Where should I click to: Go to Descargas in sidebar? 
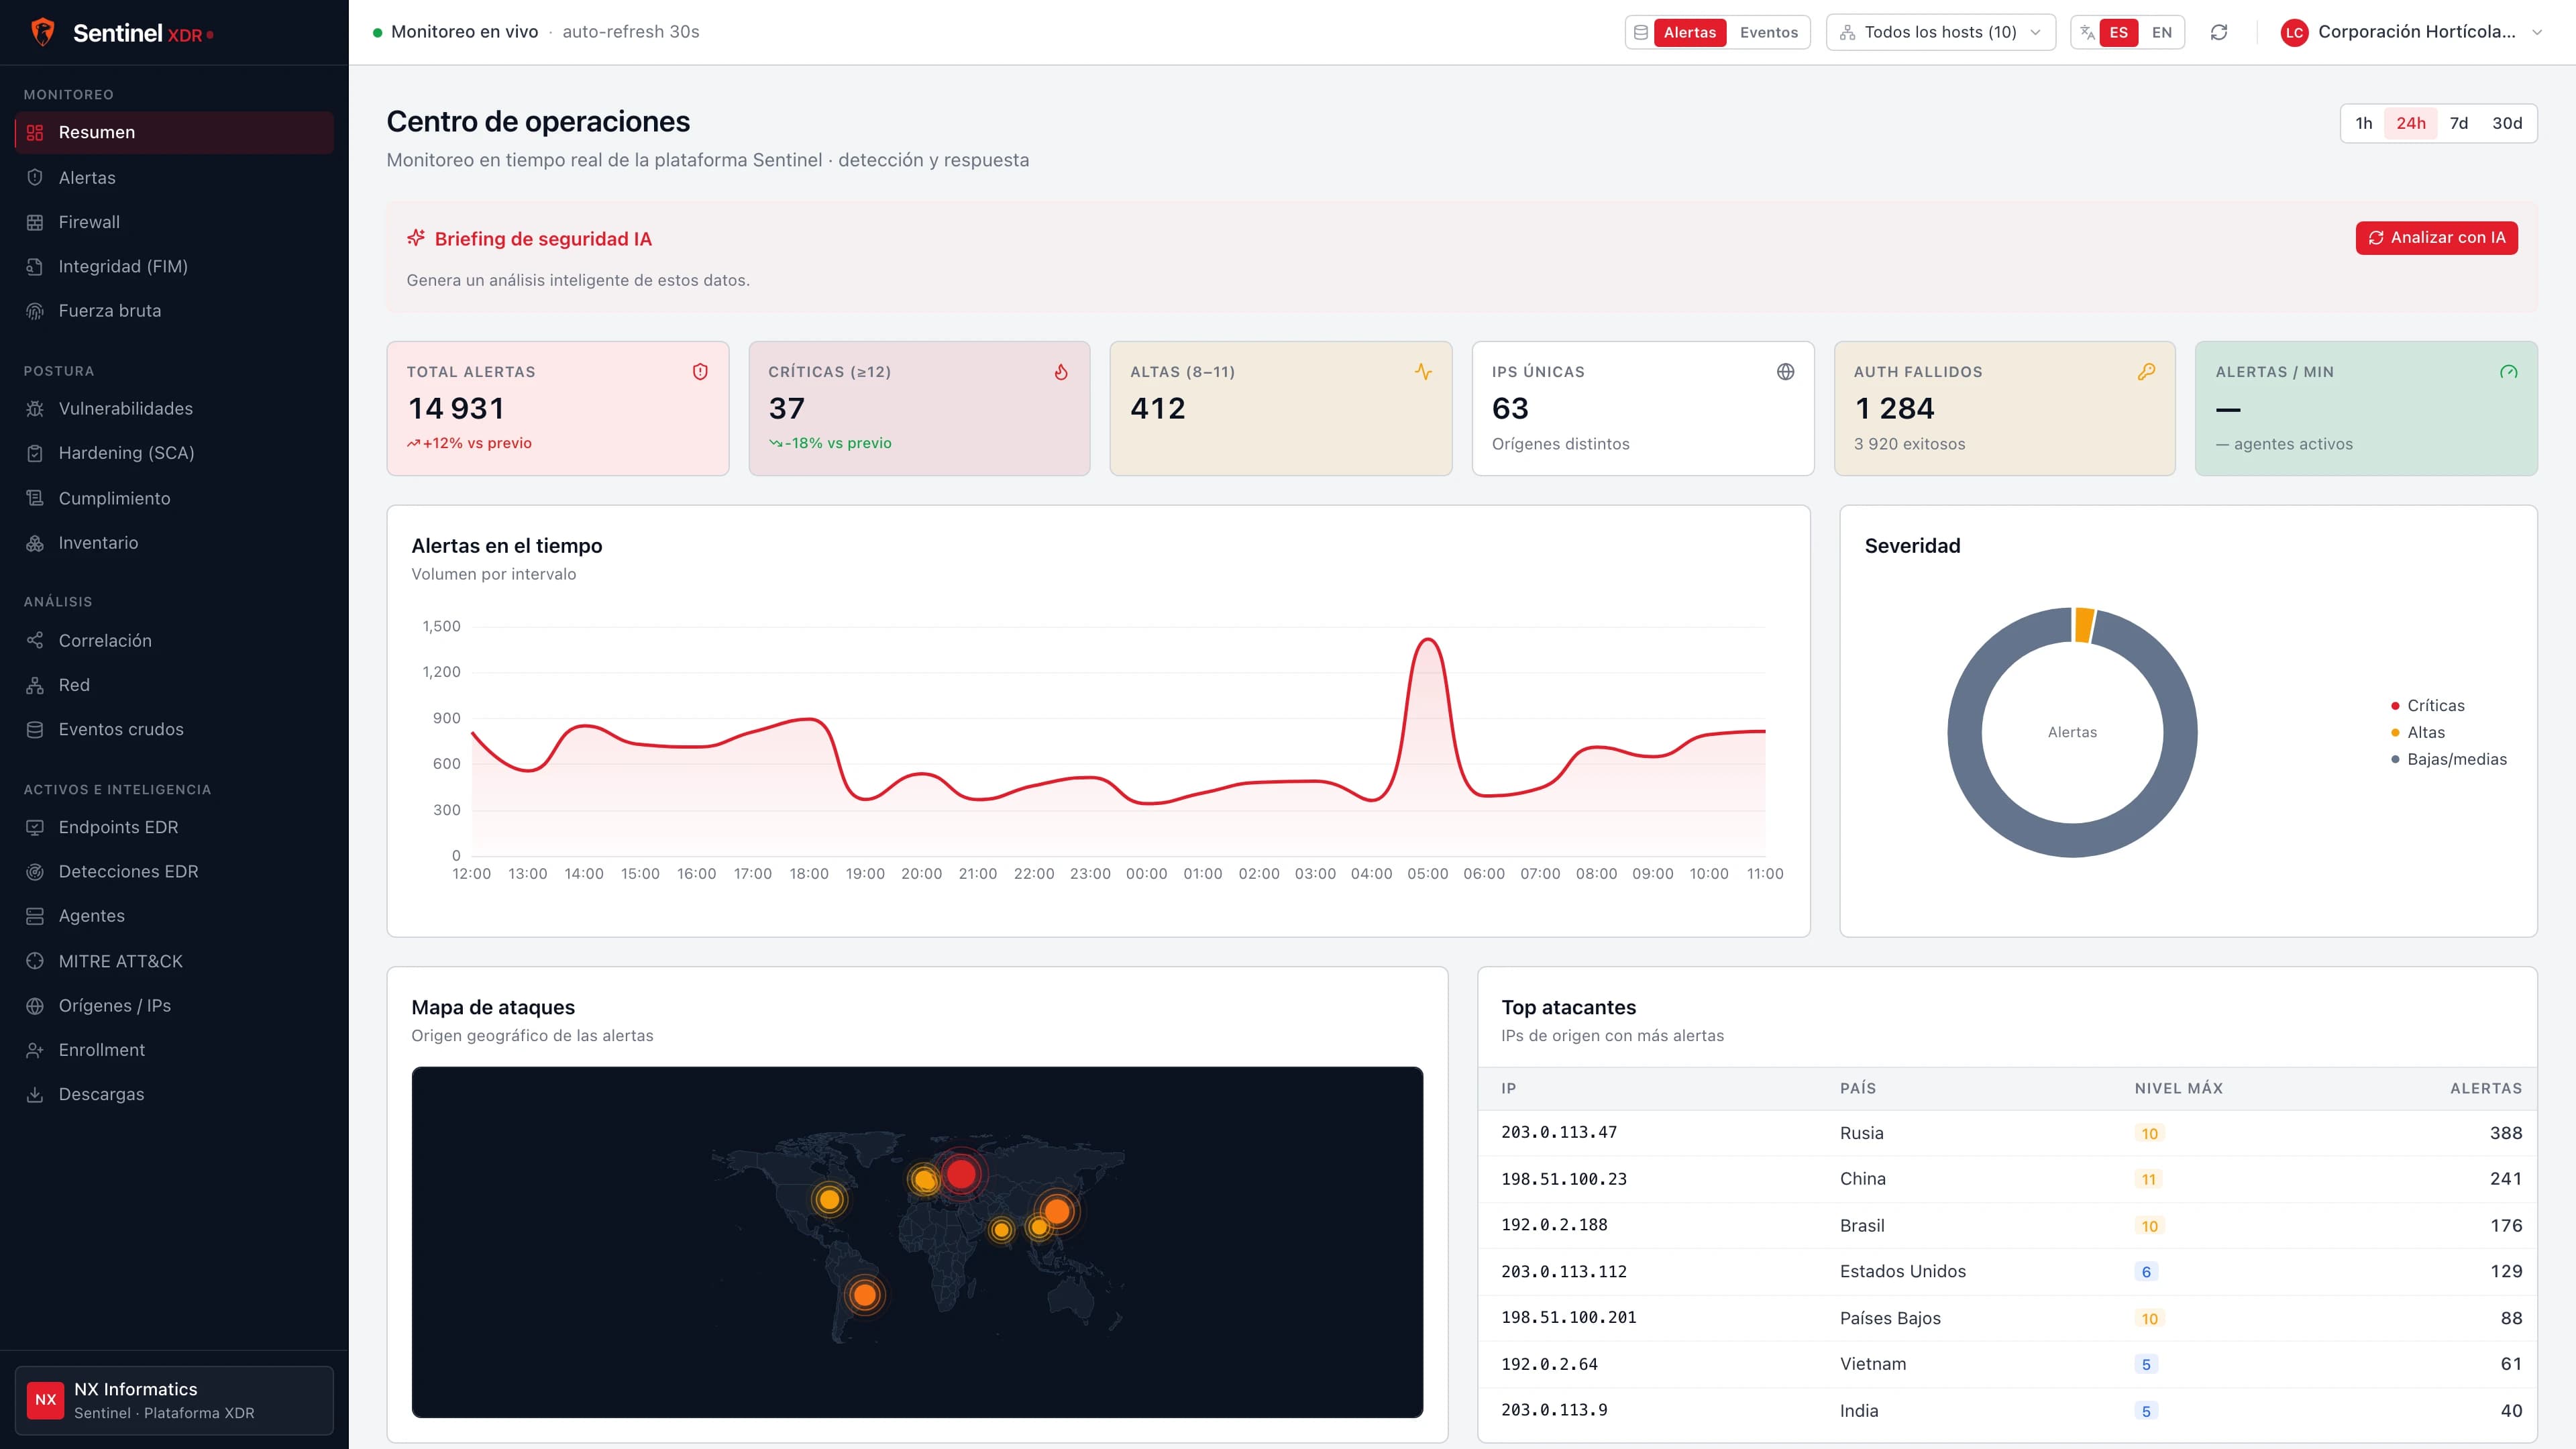pyautogui.click(x=174, y=1094)
